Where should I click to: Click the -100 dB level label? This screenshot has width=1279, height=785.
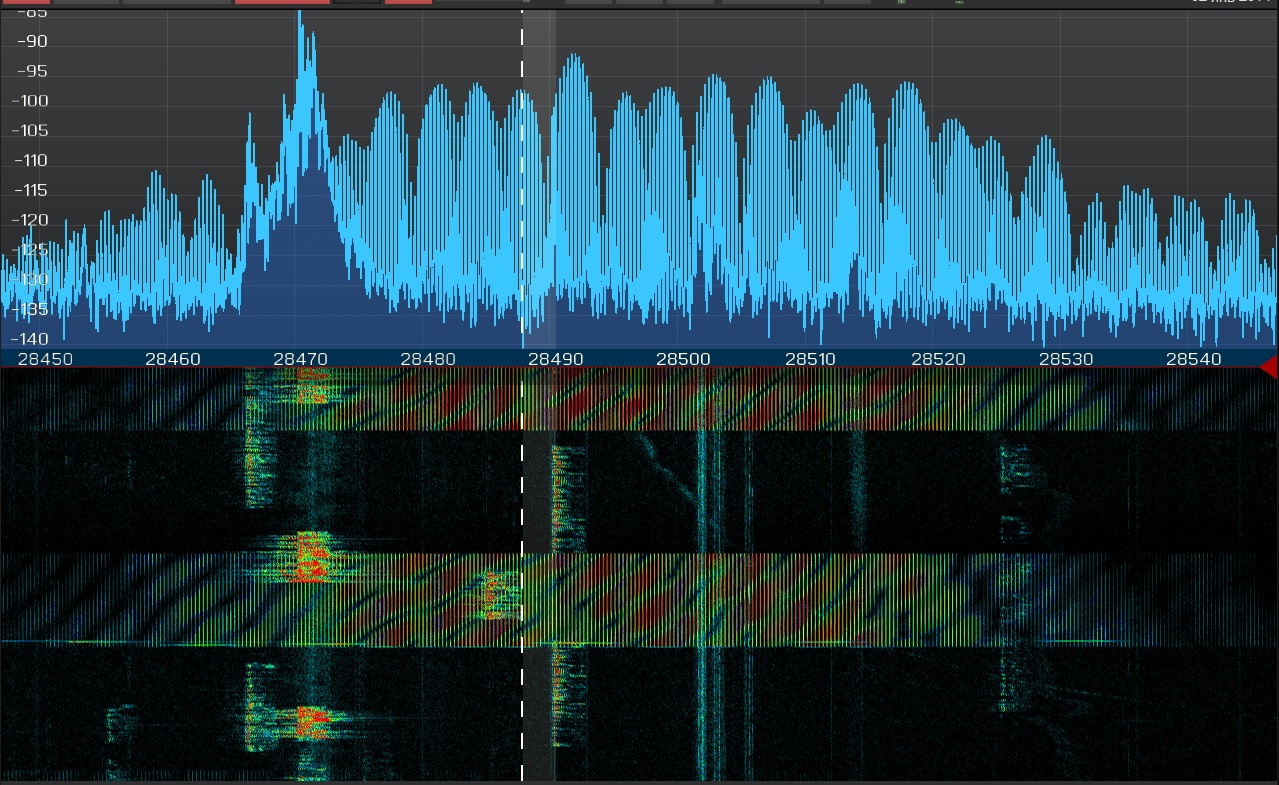coord(29,101)
